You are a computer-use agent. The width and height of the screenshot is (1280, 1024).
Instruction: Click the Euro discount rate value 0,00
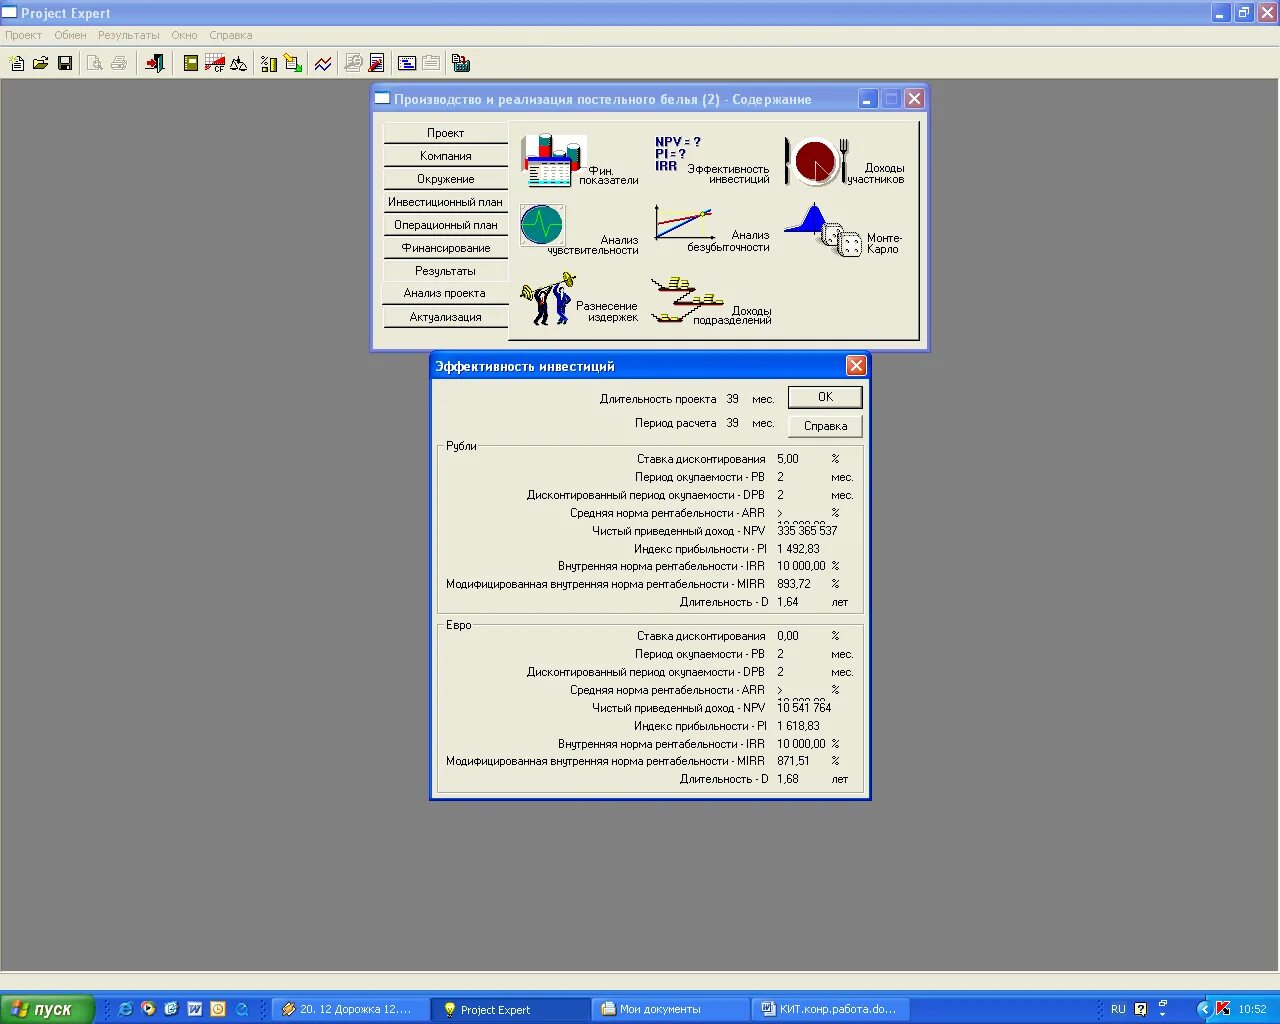[x=788, y=636]
